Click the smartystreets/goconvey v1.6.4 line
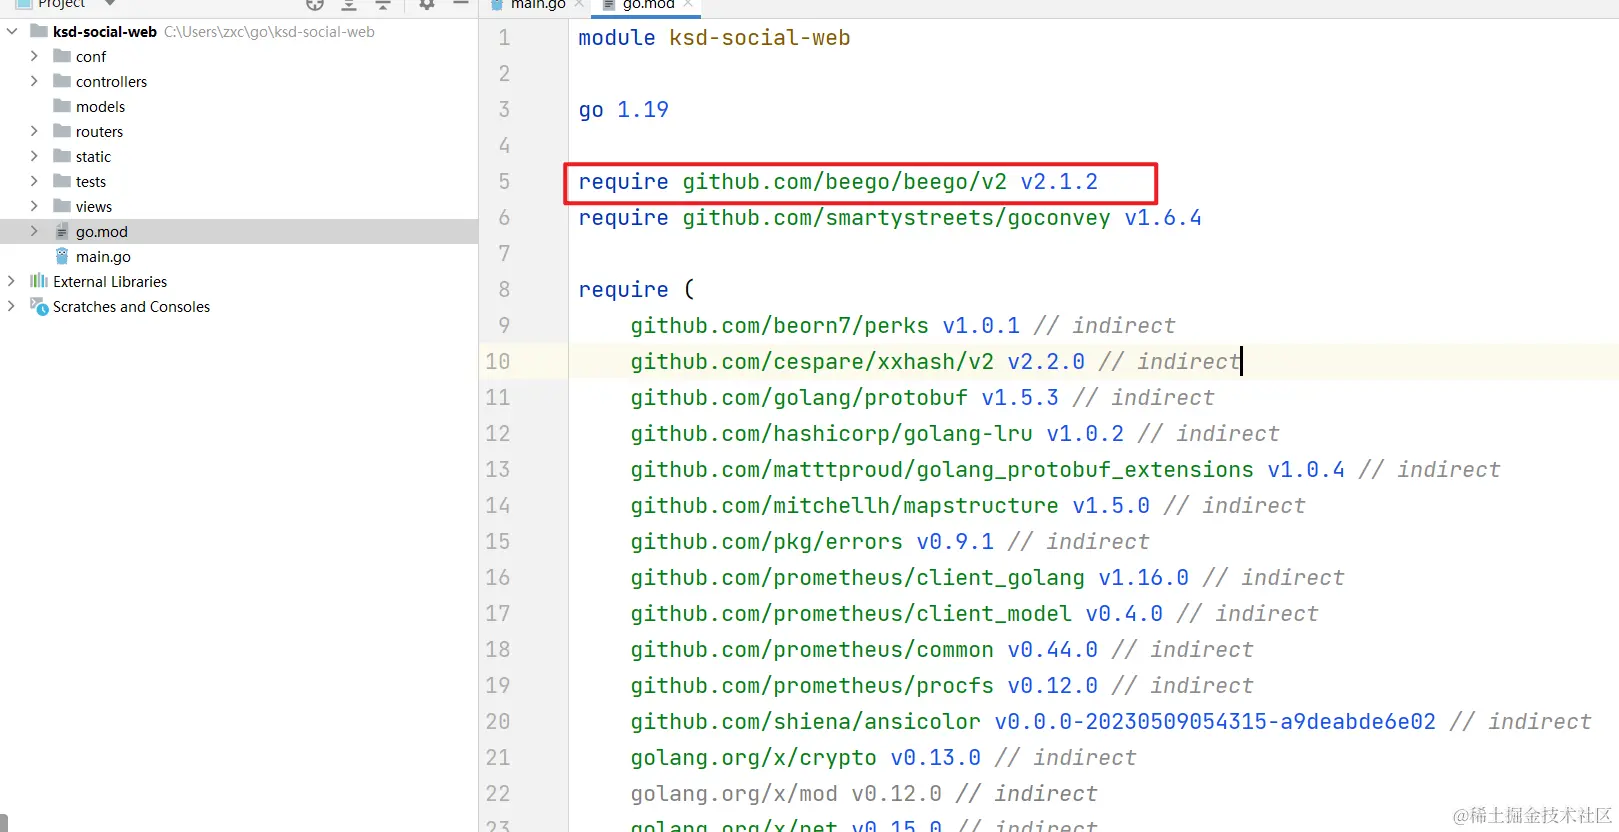This screenshot has height=832, width=1619. pos(890,218)
